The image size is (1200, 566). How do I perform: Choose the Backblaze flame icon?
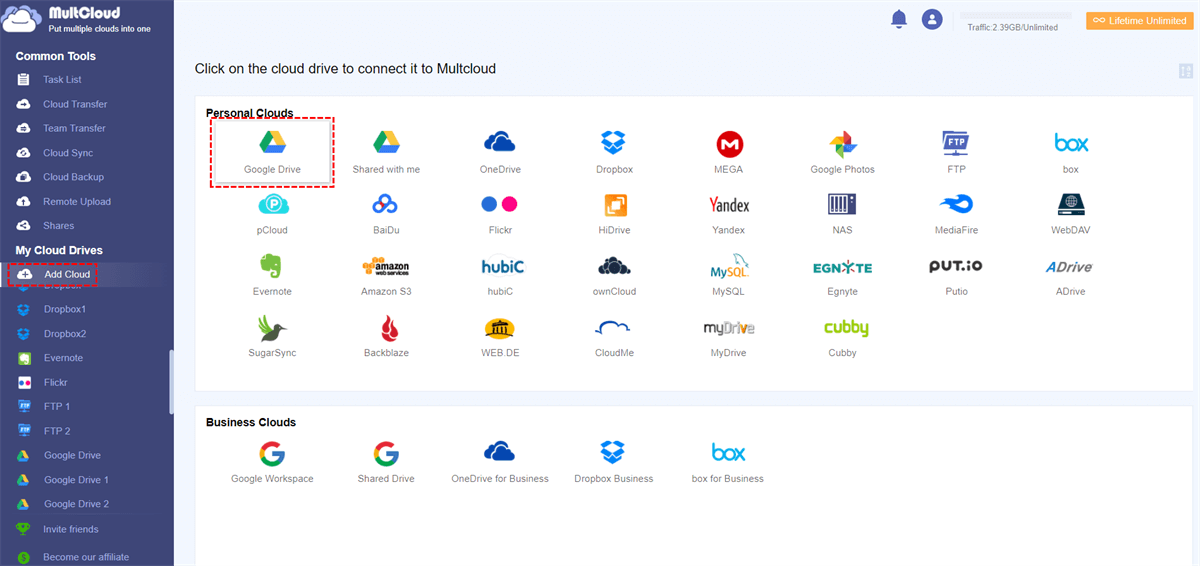386,328
